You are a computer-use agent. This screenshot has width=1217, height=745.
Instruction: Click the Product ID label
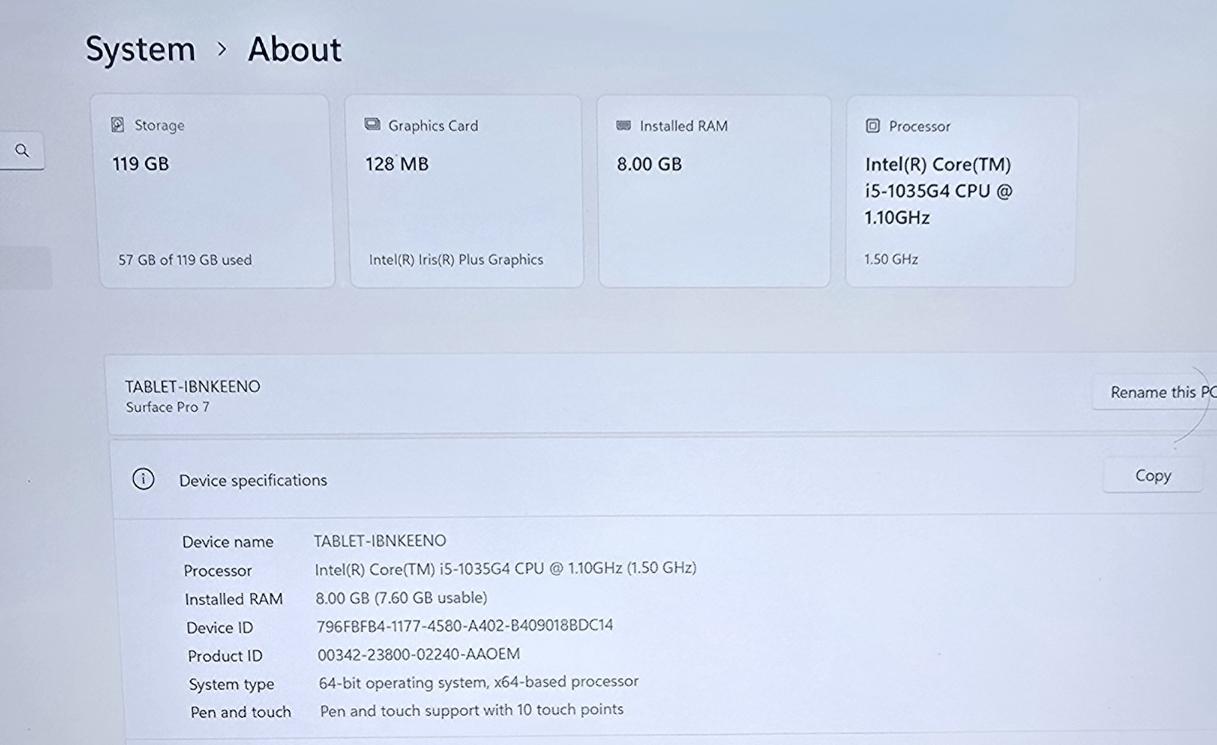tap(226, 656)
